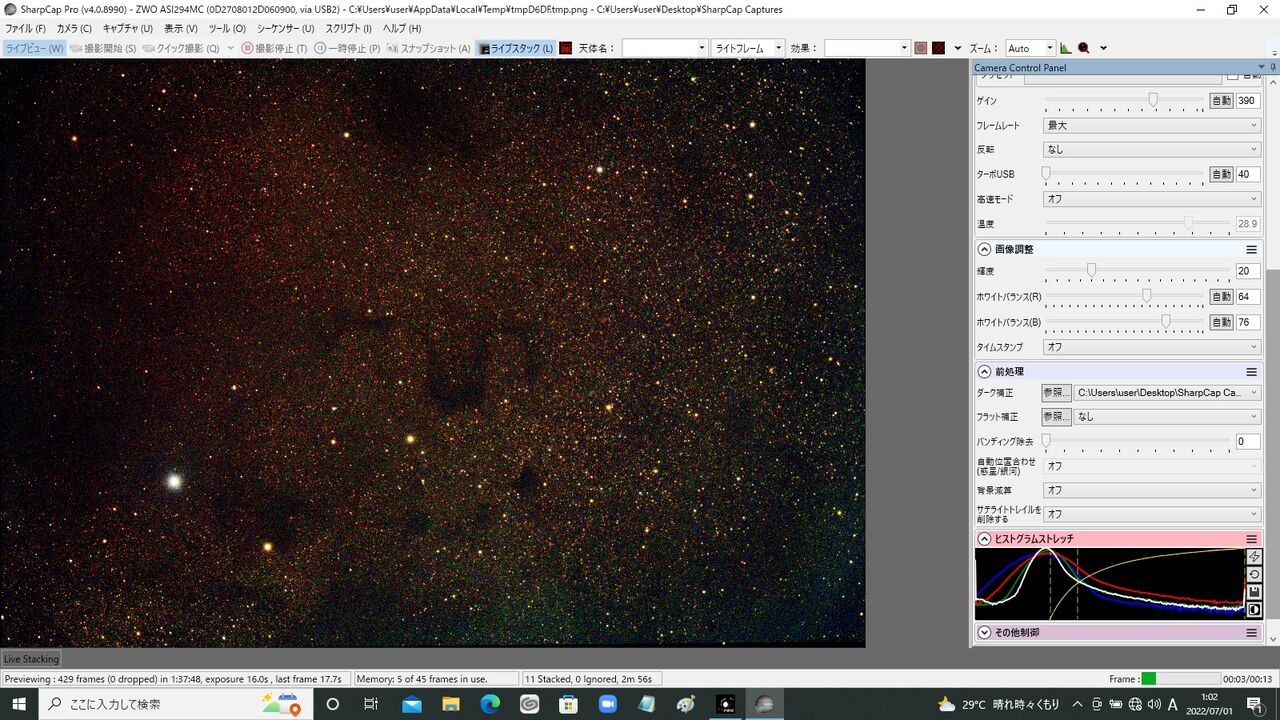Open the ヒストグラムストレッチ section hamburger menu
The height and width of the screenshot is (720, 1280).
pos(1251,539)
